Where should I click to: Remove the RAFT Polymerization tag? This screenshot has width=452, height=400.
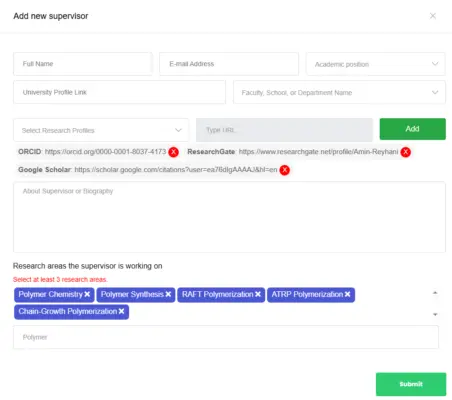[258, 294]
